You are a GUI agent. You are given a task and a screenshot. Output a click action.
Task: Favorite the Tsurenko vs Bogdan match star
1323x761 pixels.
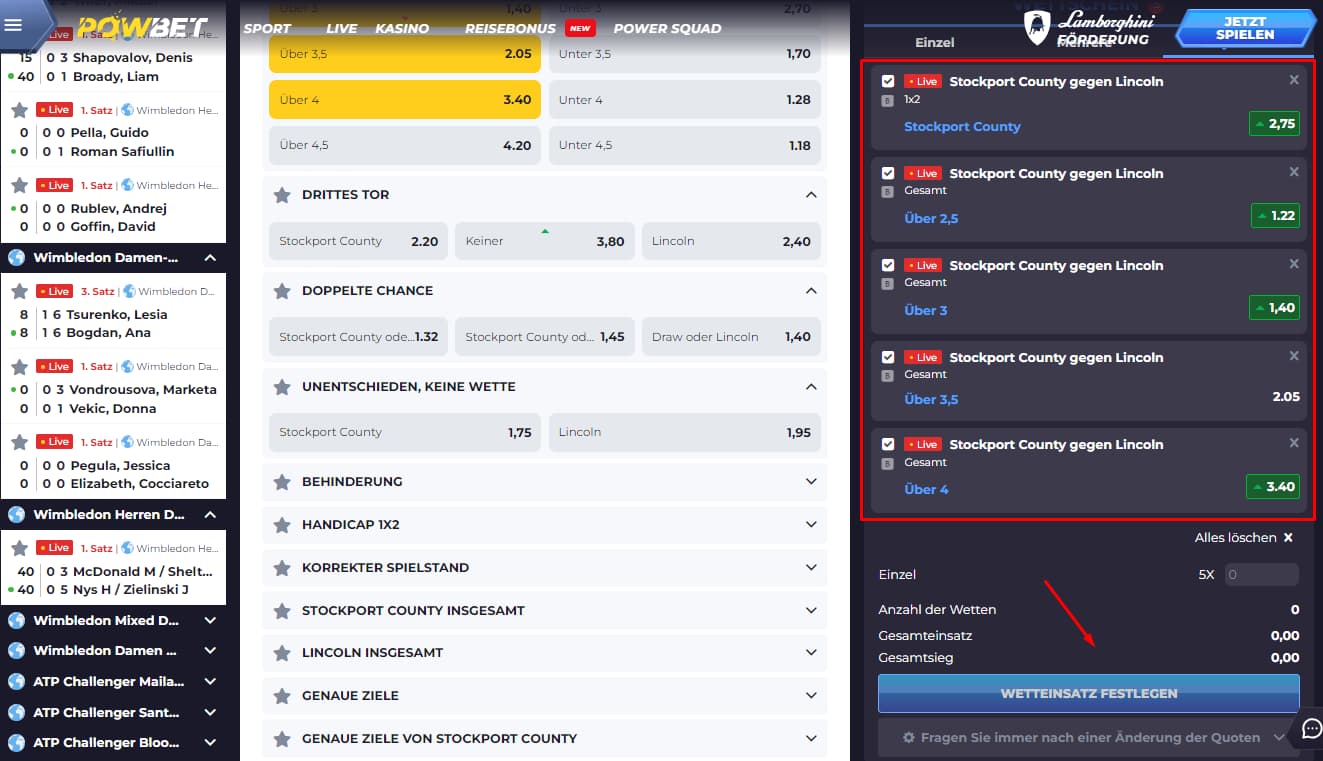point(19,291)
